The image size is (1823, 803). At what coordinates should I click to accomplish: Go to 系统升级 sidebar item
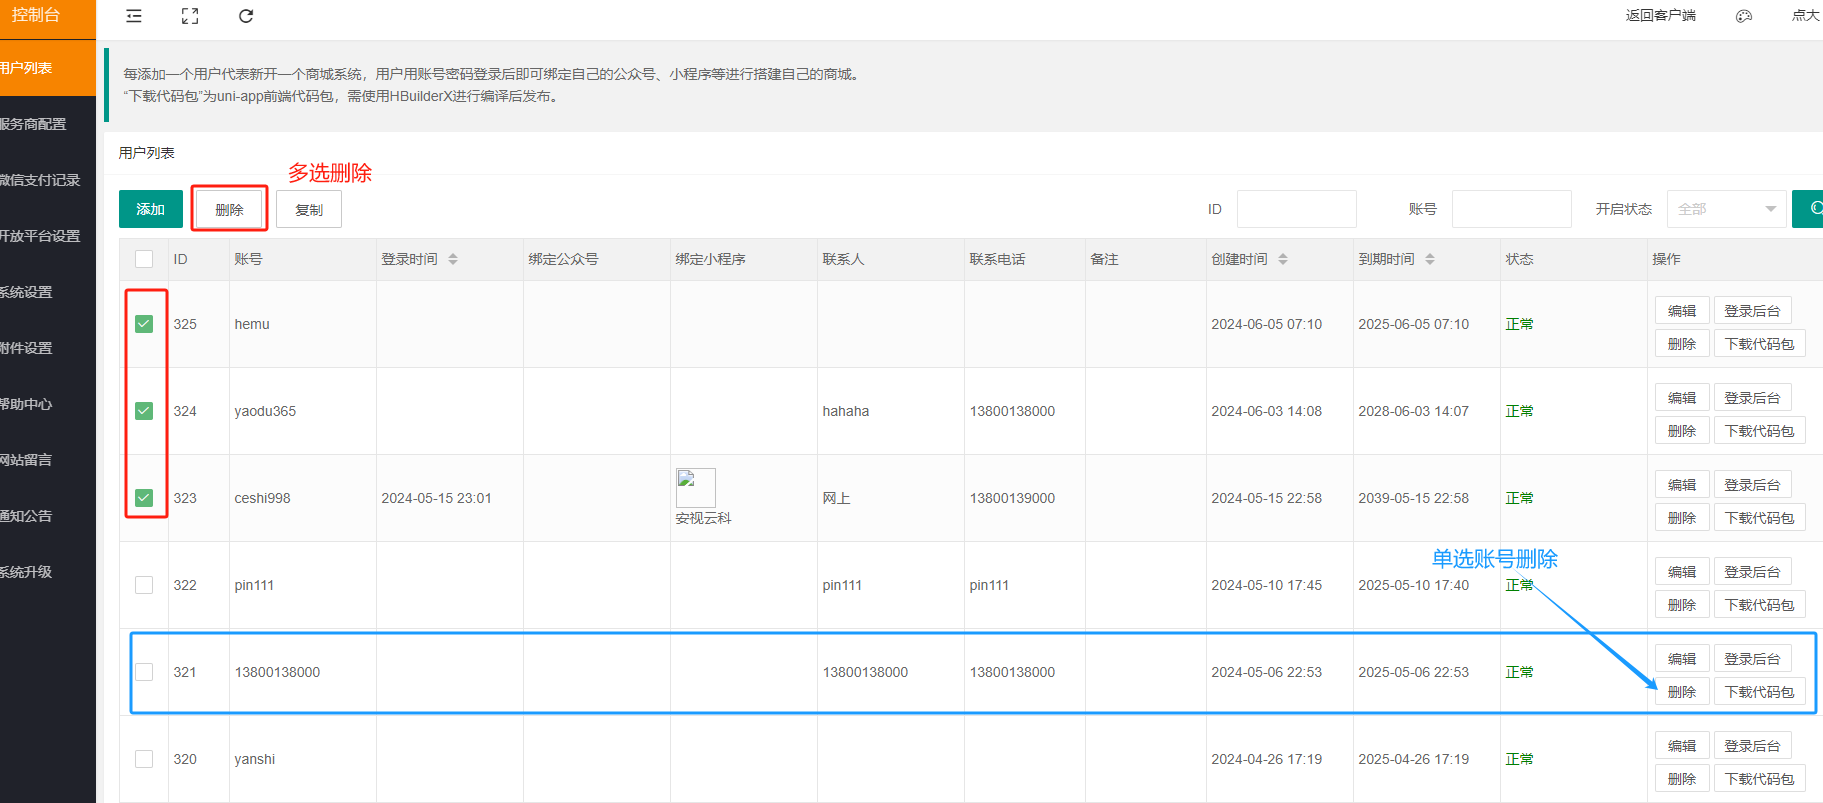pos(27,572)
